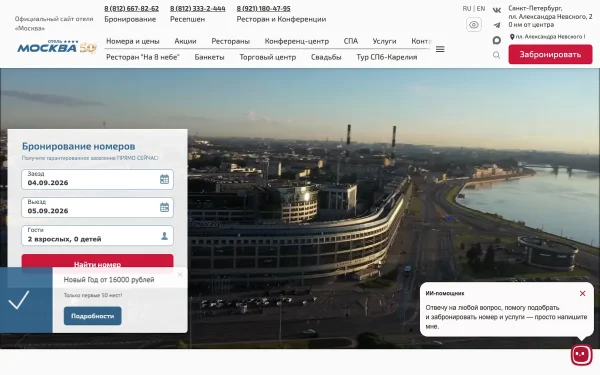Open Торговый центр menu item
Viewport: 600px width, 375px height.
[x=267, y=57]
